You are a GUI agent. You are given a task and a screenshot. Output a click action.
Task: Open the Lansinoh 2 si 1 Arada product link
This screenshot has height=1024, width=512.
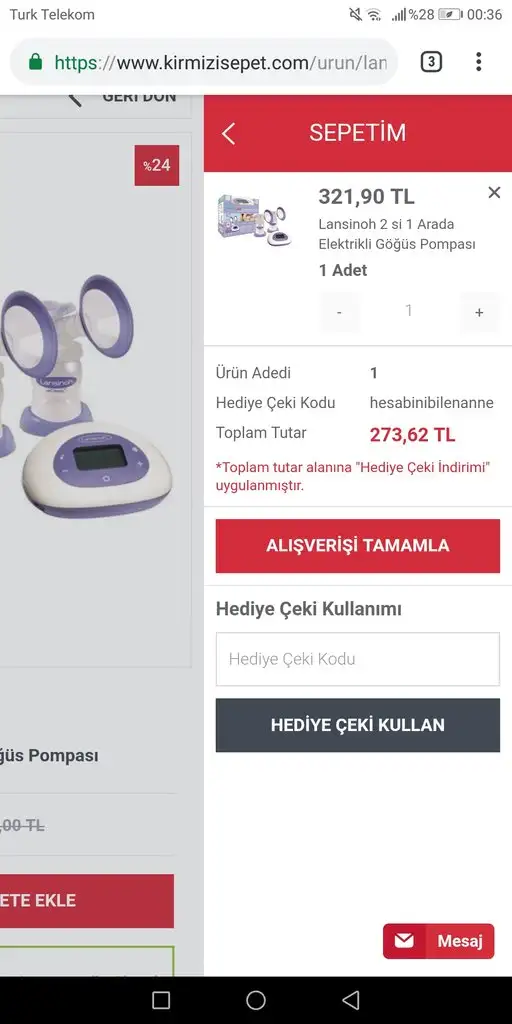[396, 234]
